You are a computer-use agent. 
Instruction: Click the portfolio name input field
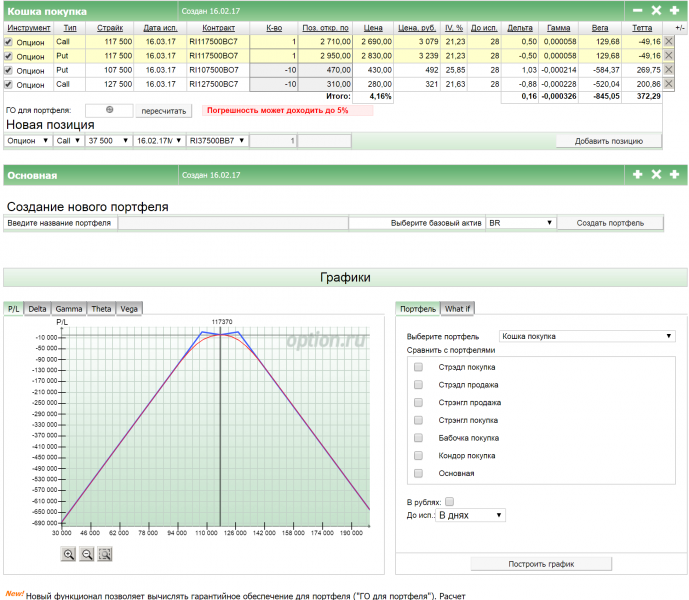coord(233,223)
